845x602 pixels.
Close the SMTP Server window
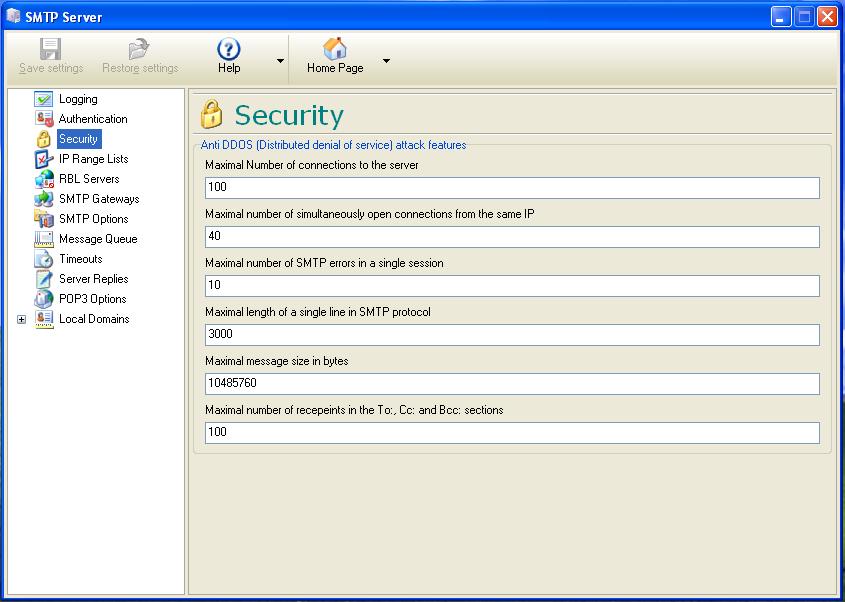click(827, 17)
